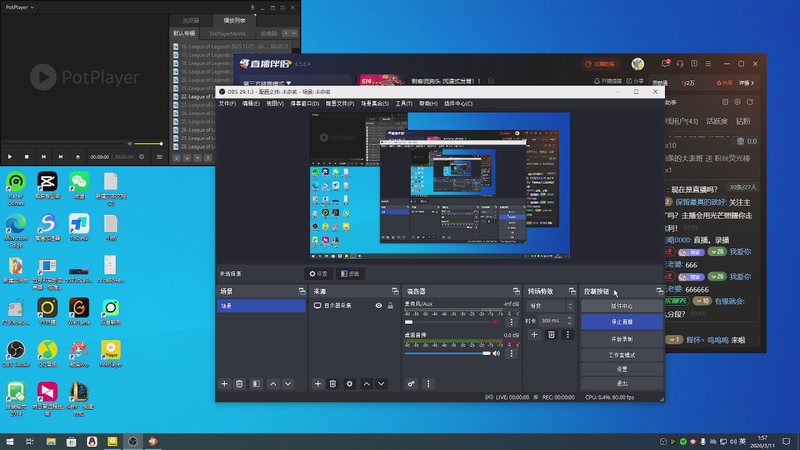Screen dimensions: 800x450
Task: Stop playback in PotPlayer
Action: tap(27, 157)
